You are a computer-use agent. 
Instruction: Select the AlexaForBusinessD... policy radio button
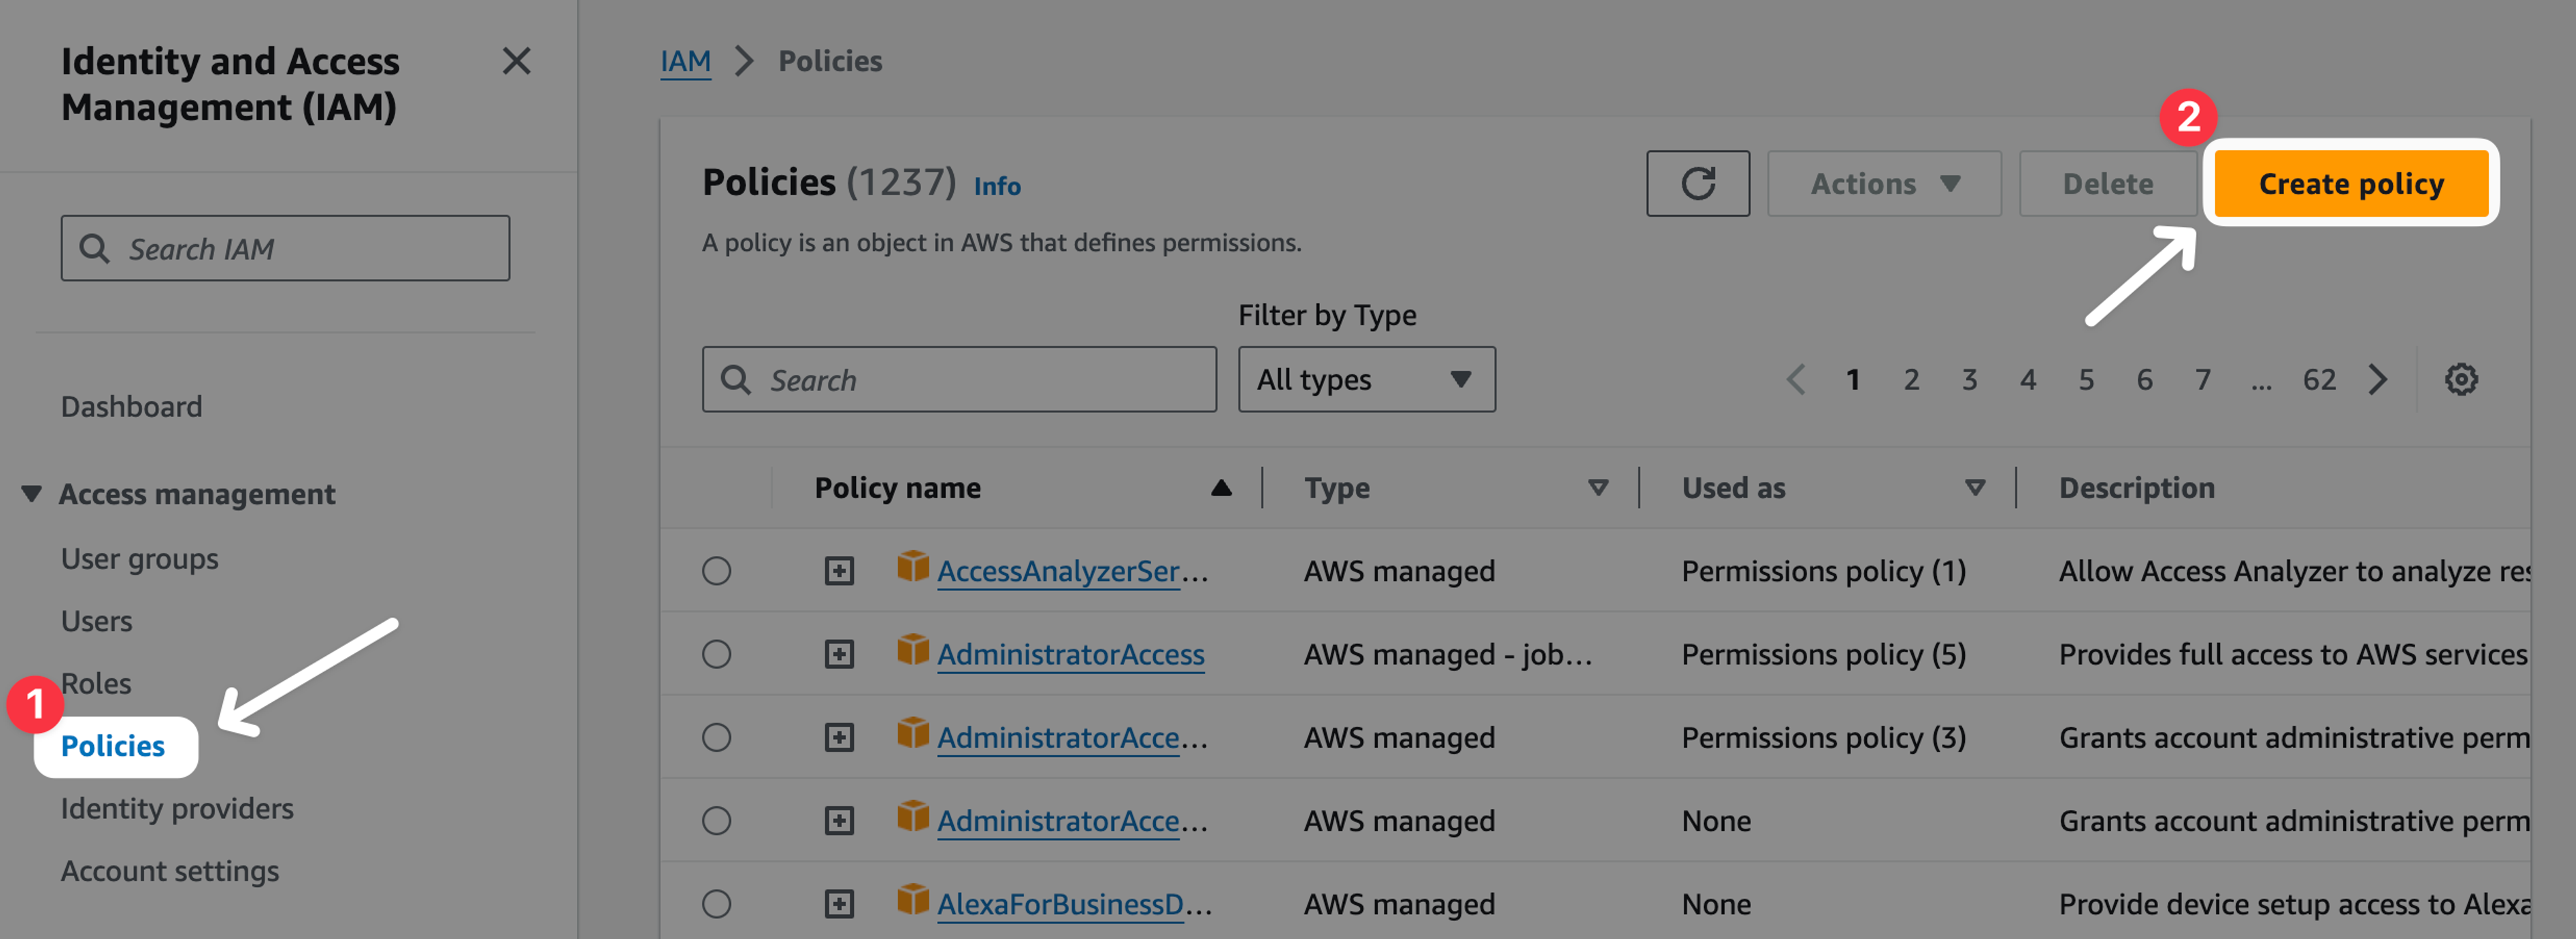click(716, 904)
